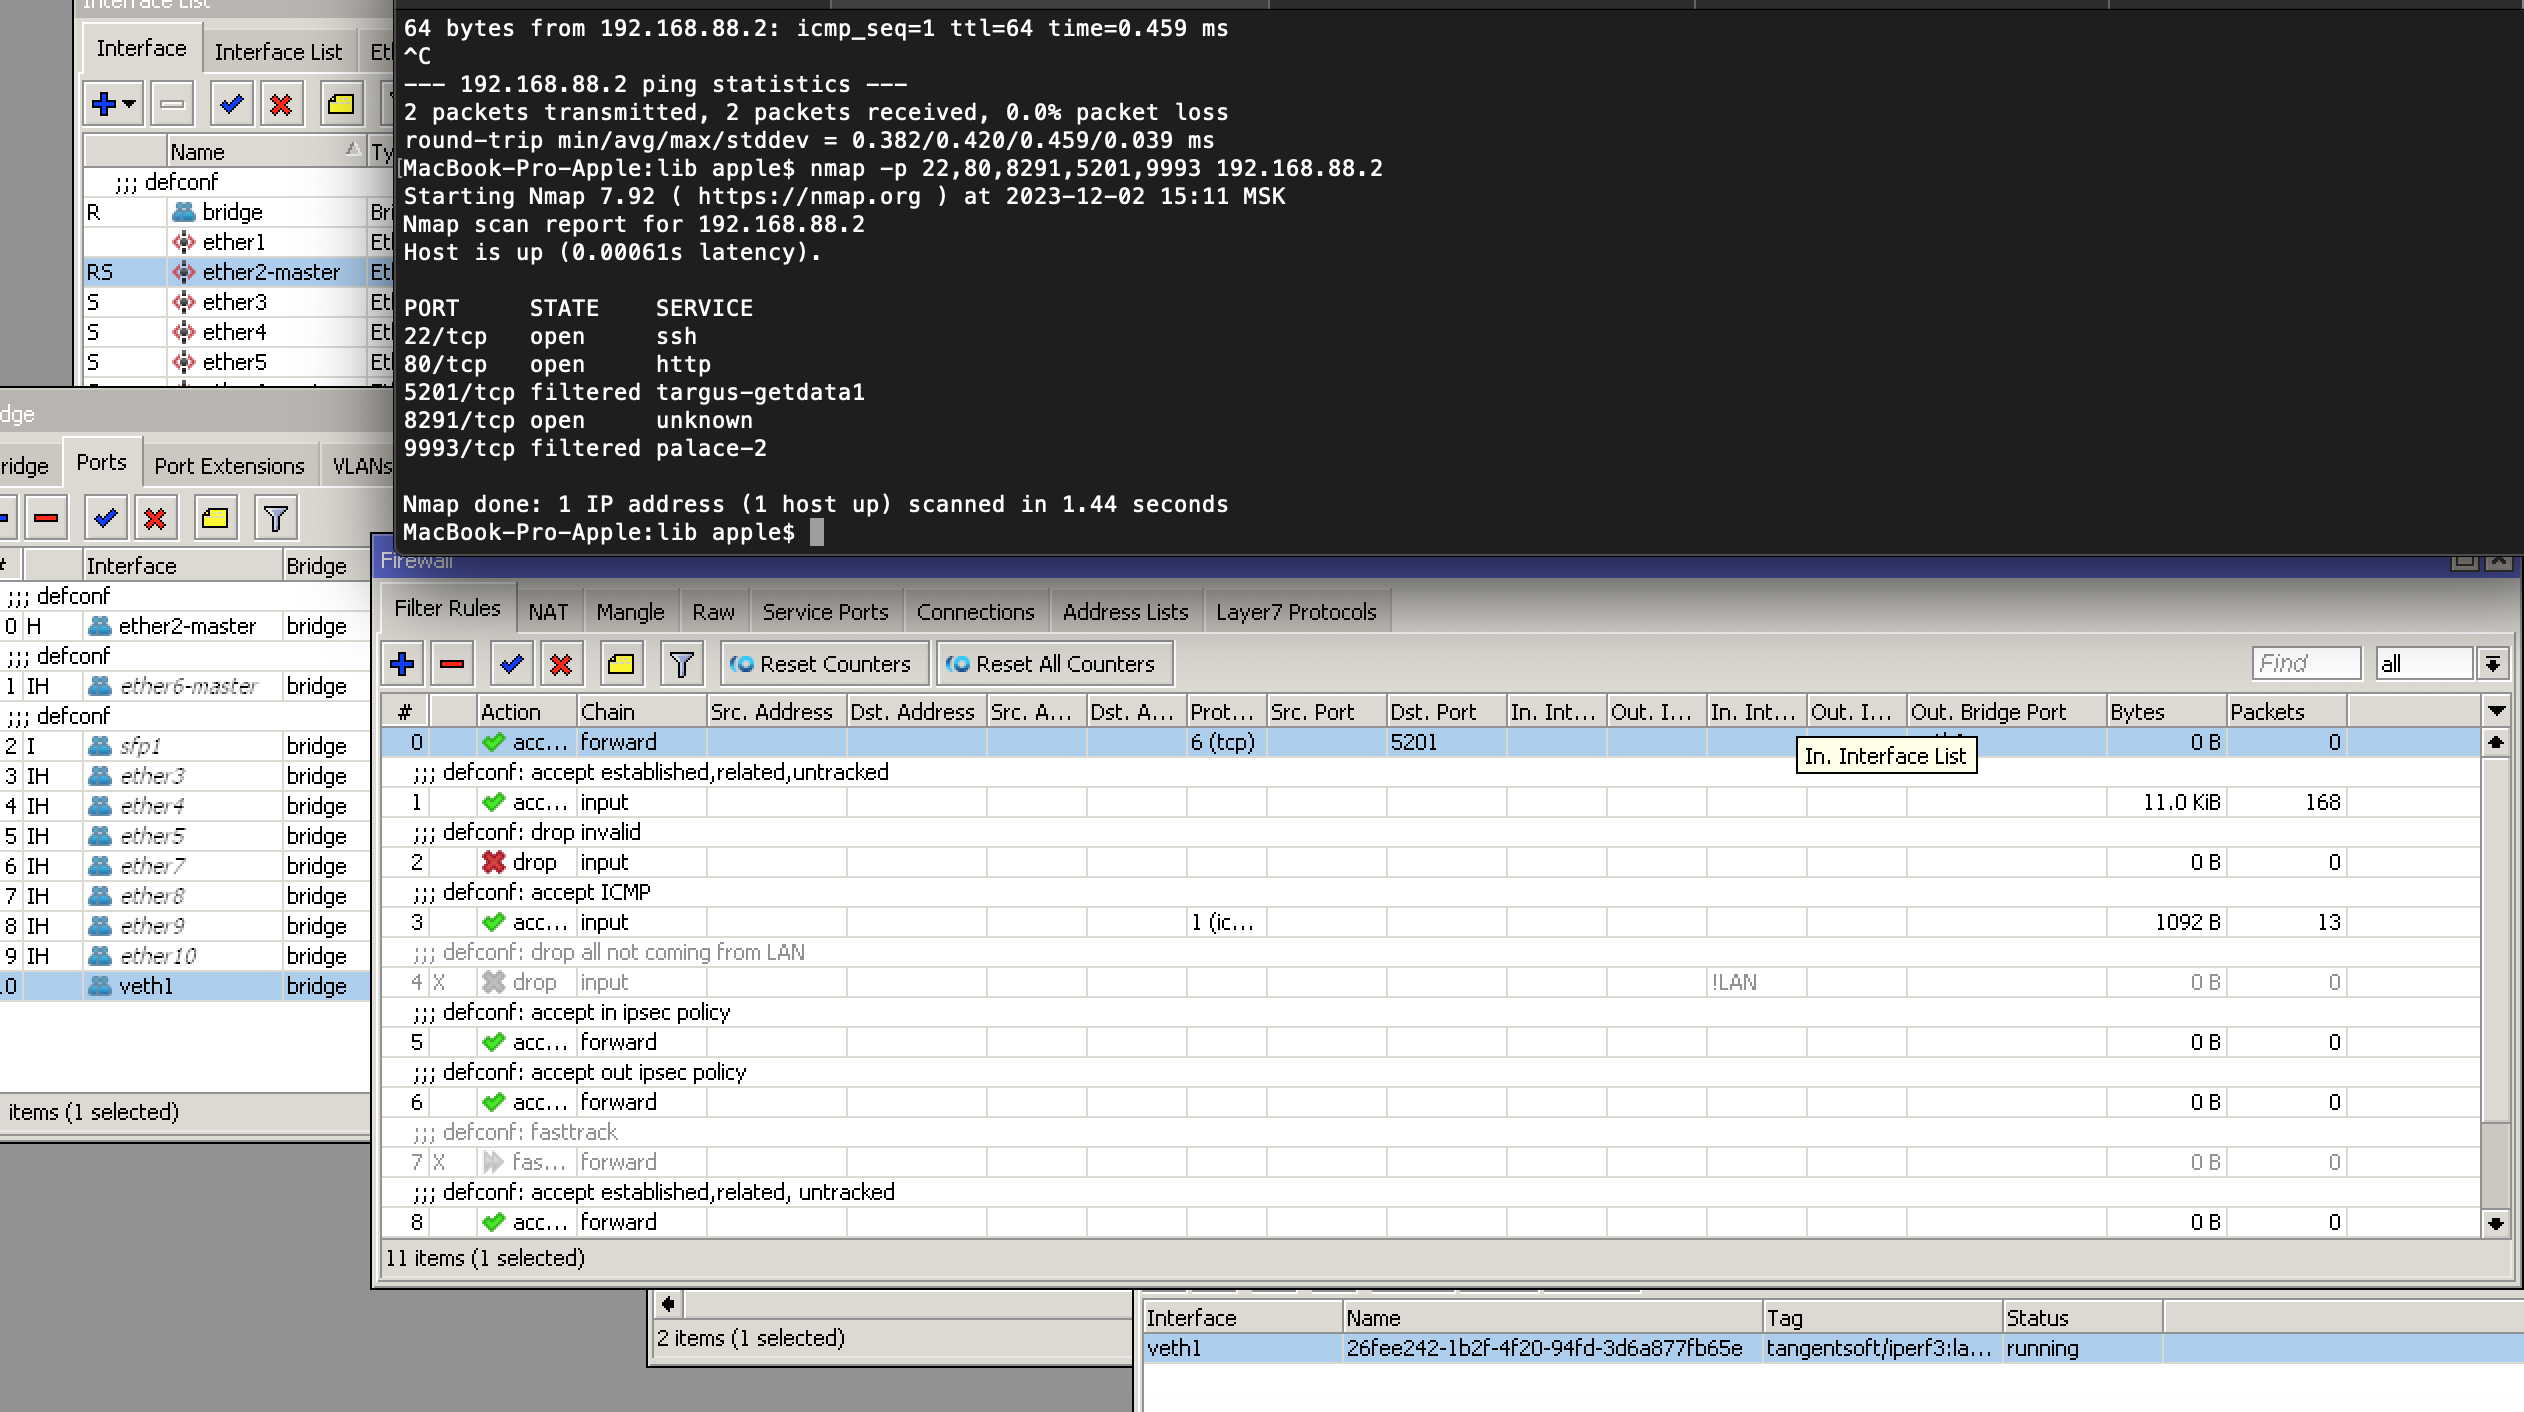The width and height of the screenshot is (2524, 1412).
Task: Click container Status column header
Action: tap(2082, 1318)
